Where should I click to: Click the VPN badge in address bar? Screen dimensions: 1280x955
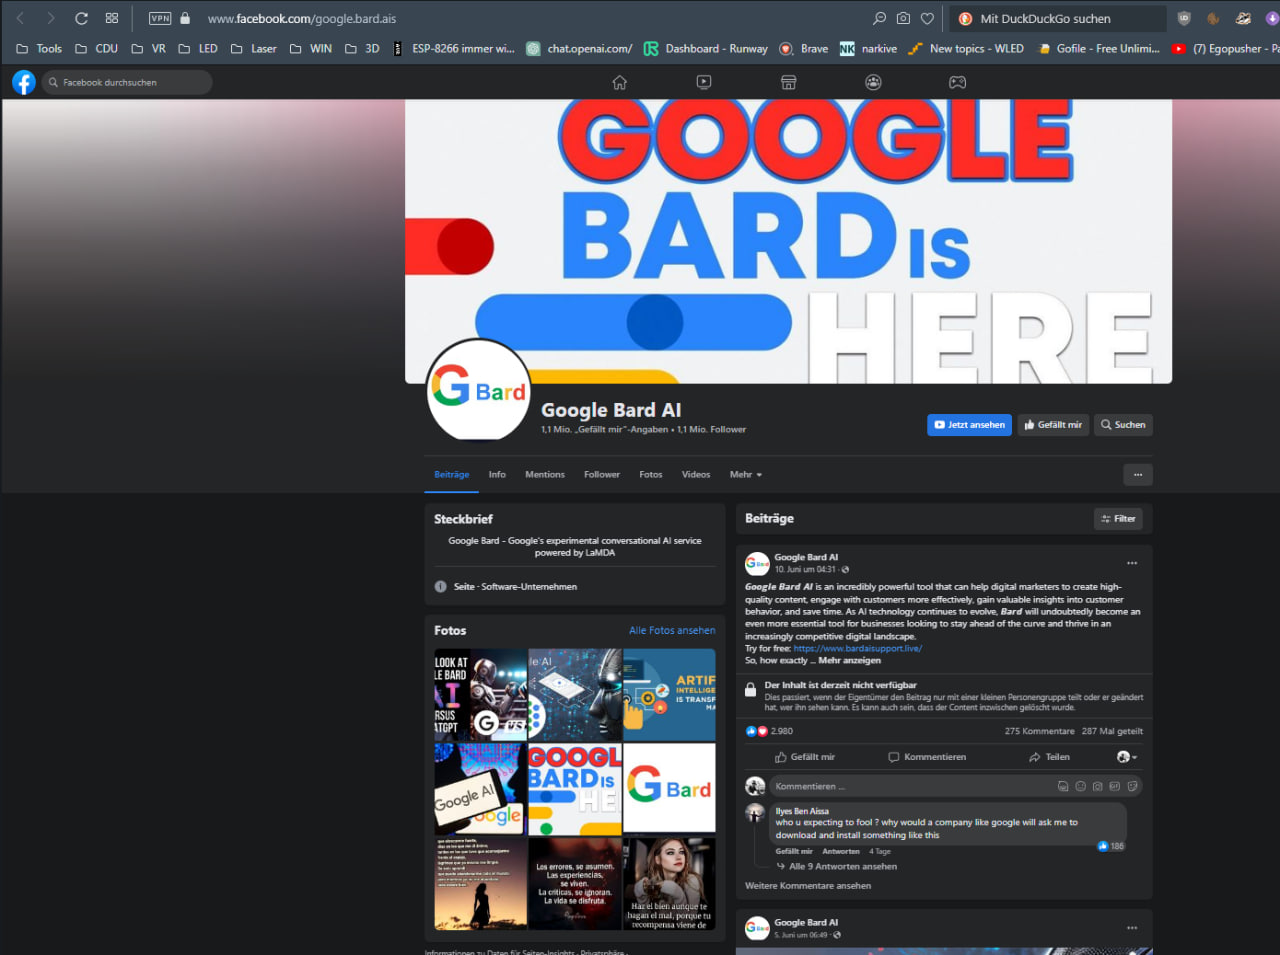tap(160, 18)
